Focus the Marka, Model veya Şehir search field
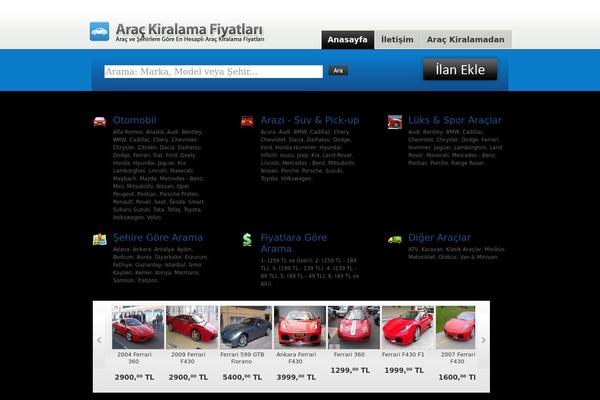The height and width of the screenshot is (400, 600). (x=214, y=72)
